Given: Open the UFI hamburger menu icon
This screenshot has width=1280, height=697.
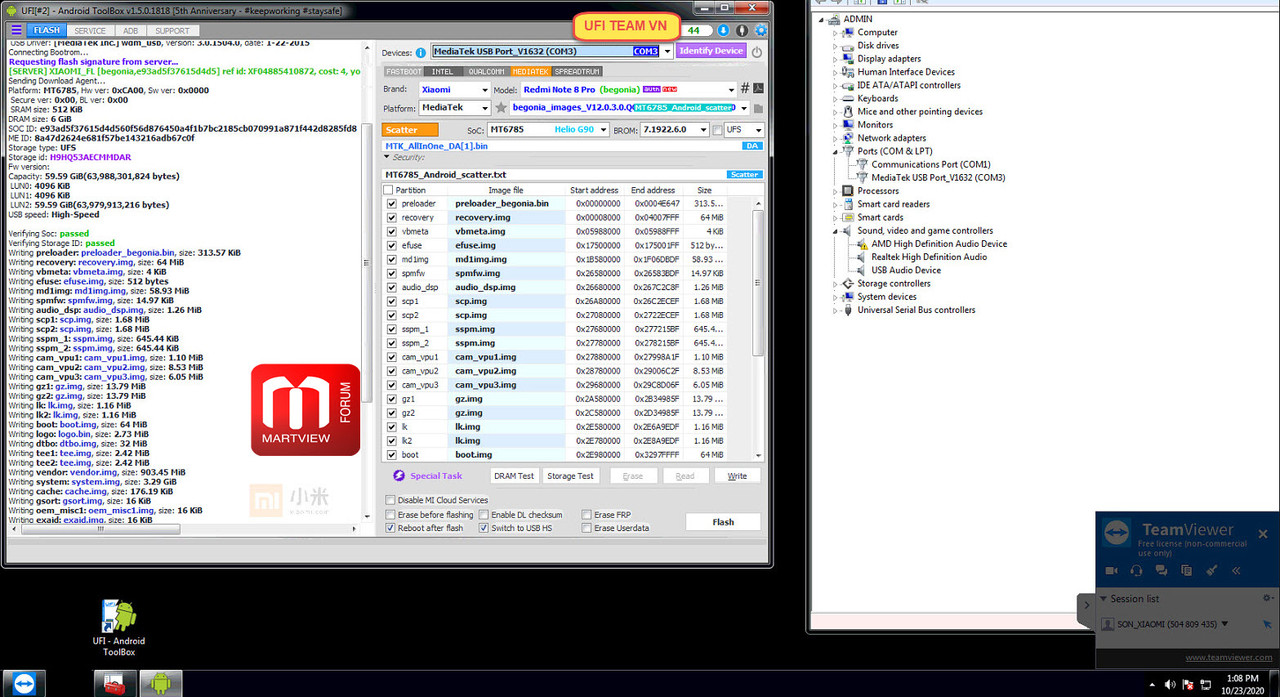Looking at the screenshot, I should pyautogui.click(x=15, y=31).
